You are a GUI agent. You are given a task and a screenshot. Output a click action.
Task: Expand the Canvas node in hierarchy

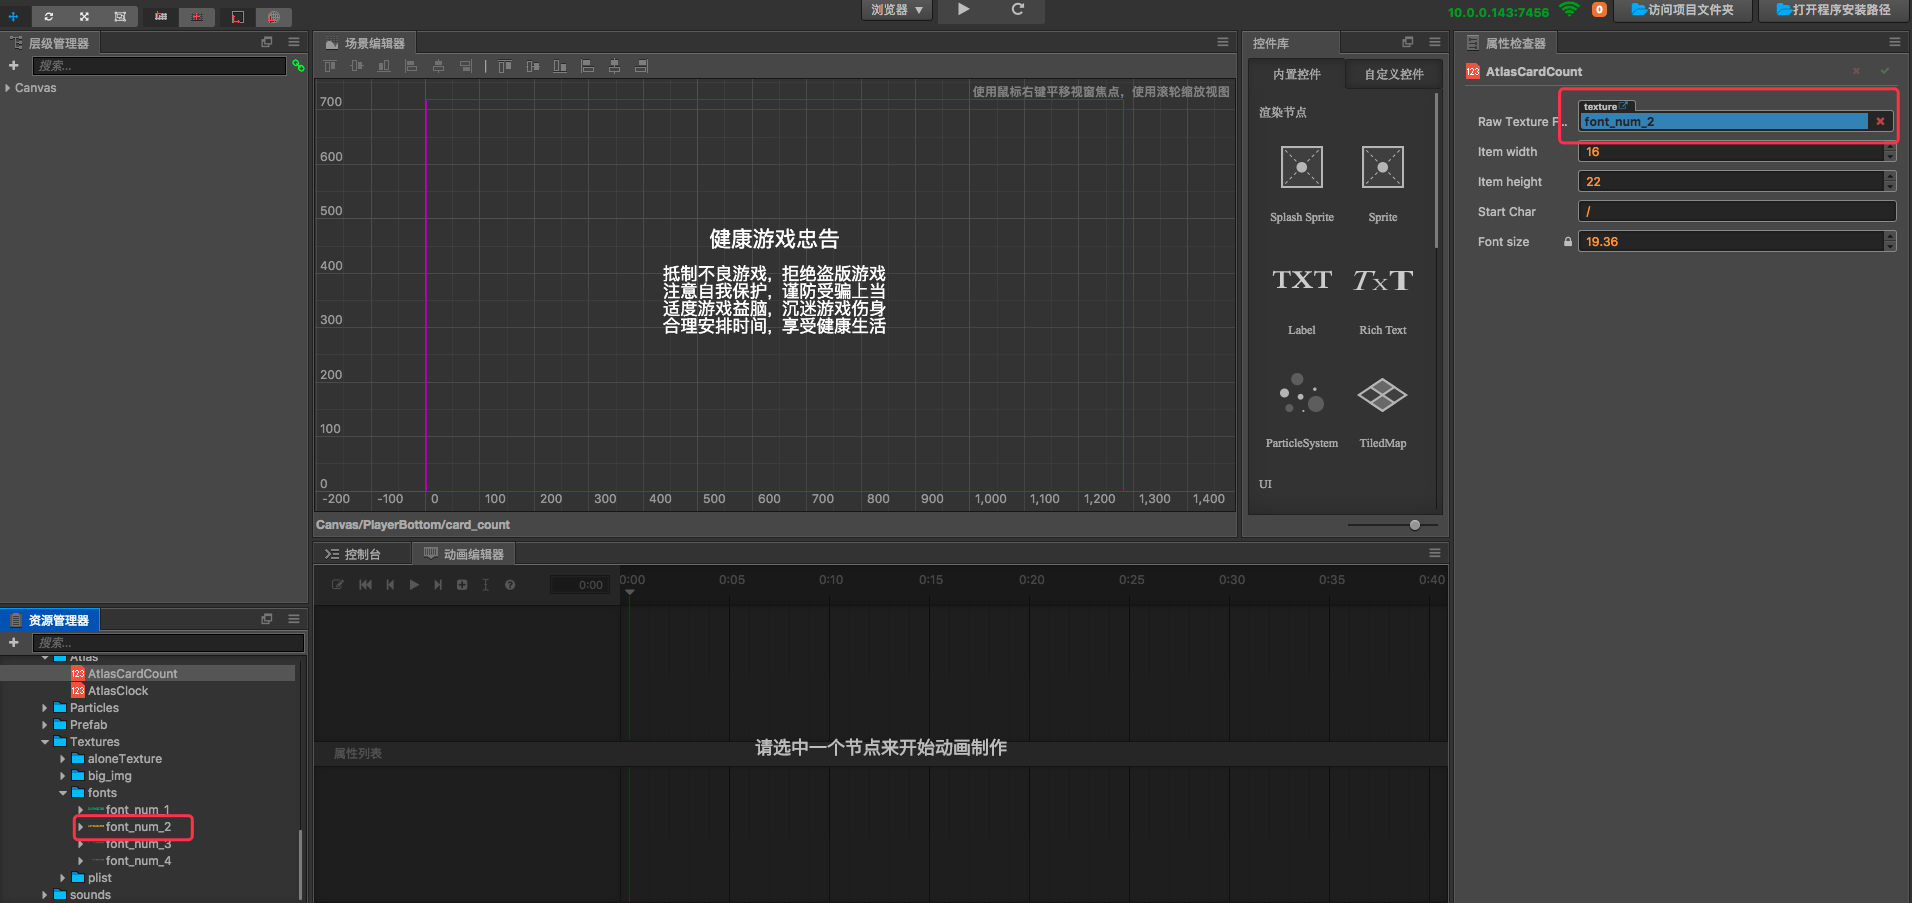click(x=8, y=88)
